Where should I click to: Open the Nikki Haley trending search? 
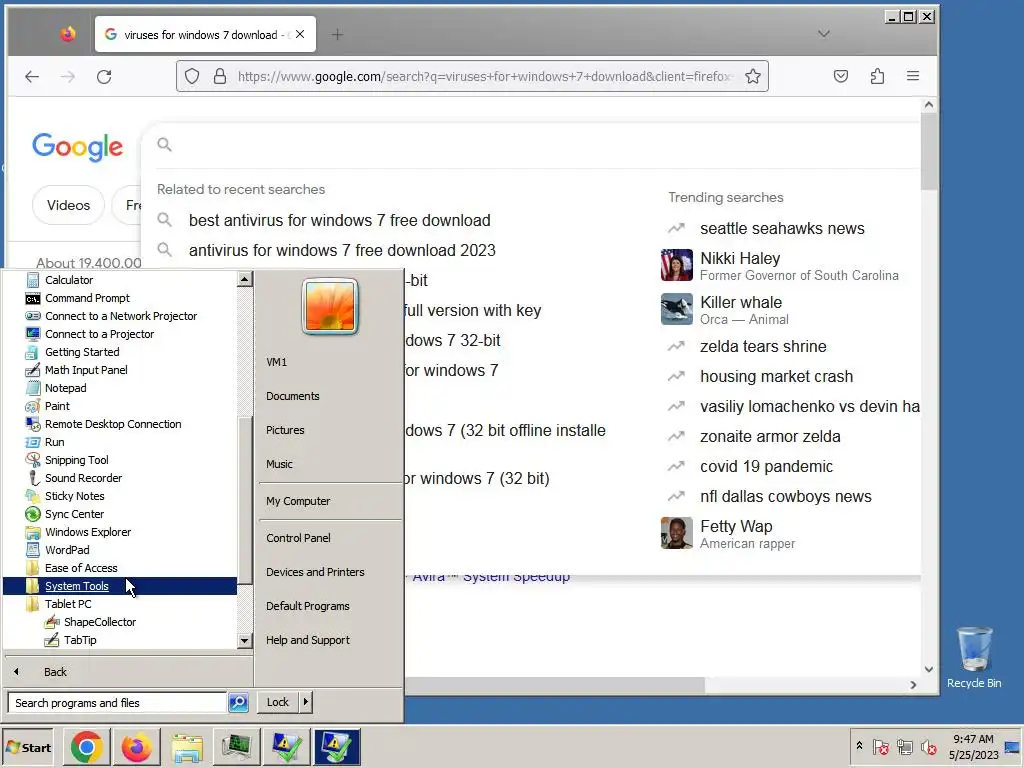(x=780, y=265)
